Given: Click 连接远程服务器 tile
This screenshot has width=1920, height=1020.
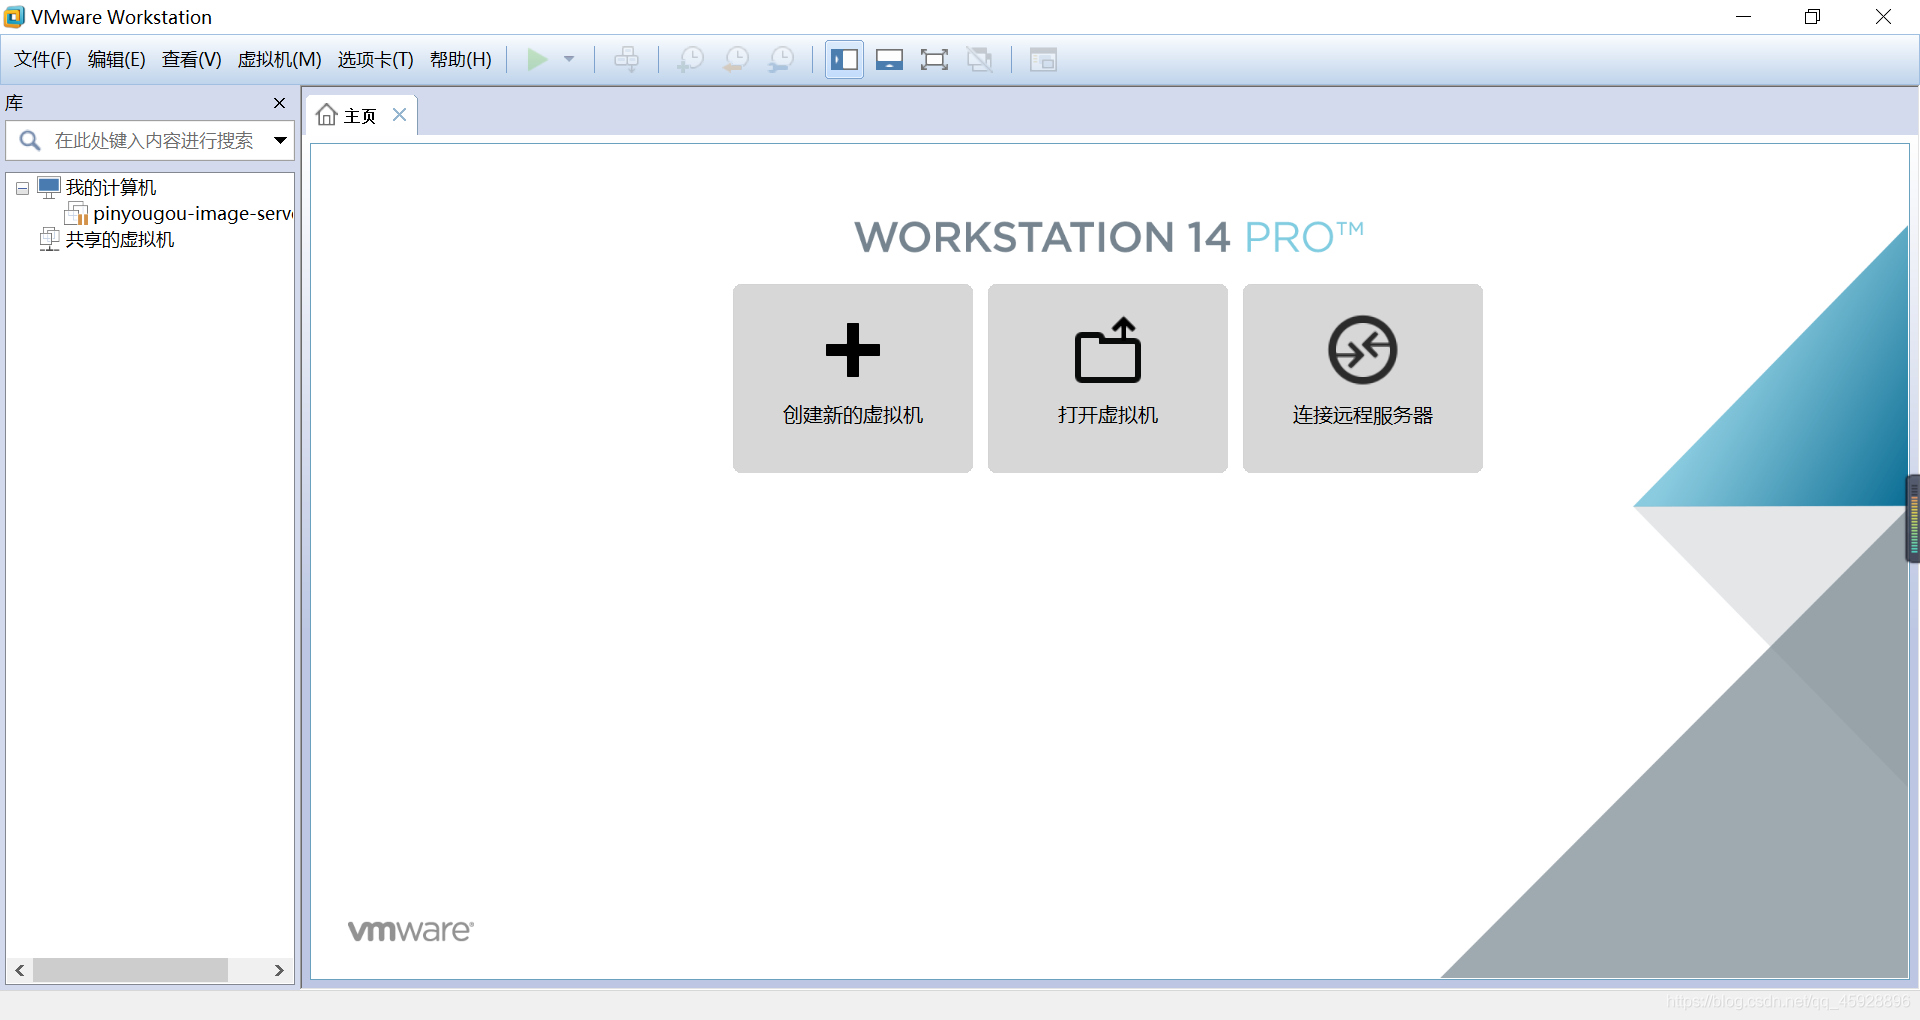Looking at the screenshot, I should [x=1363, y=378].
